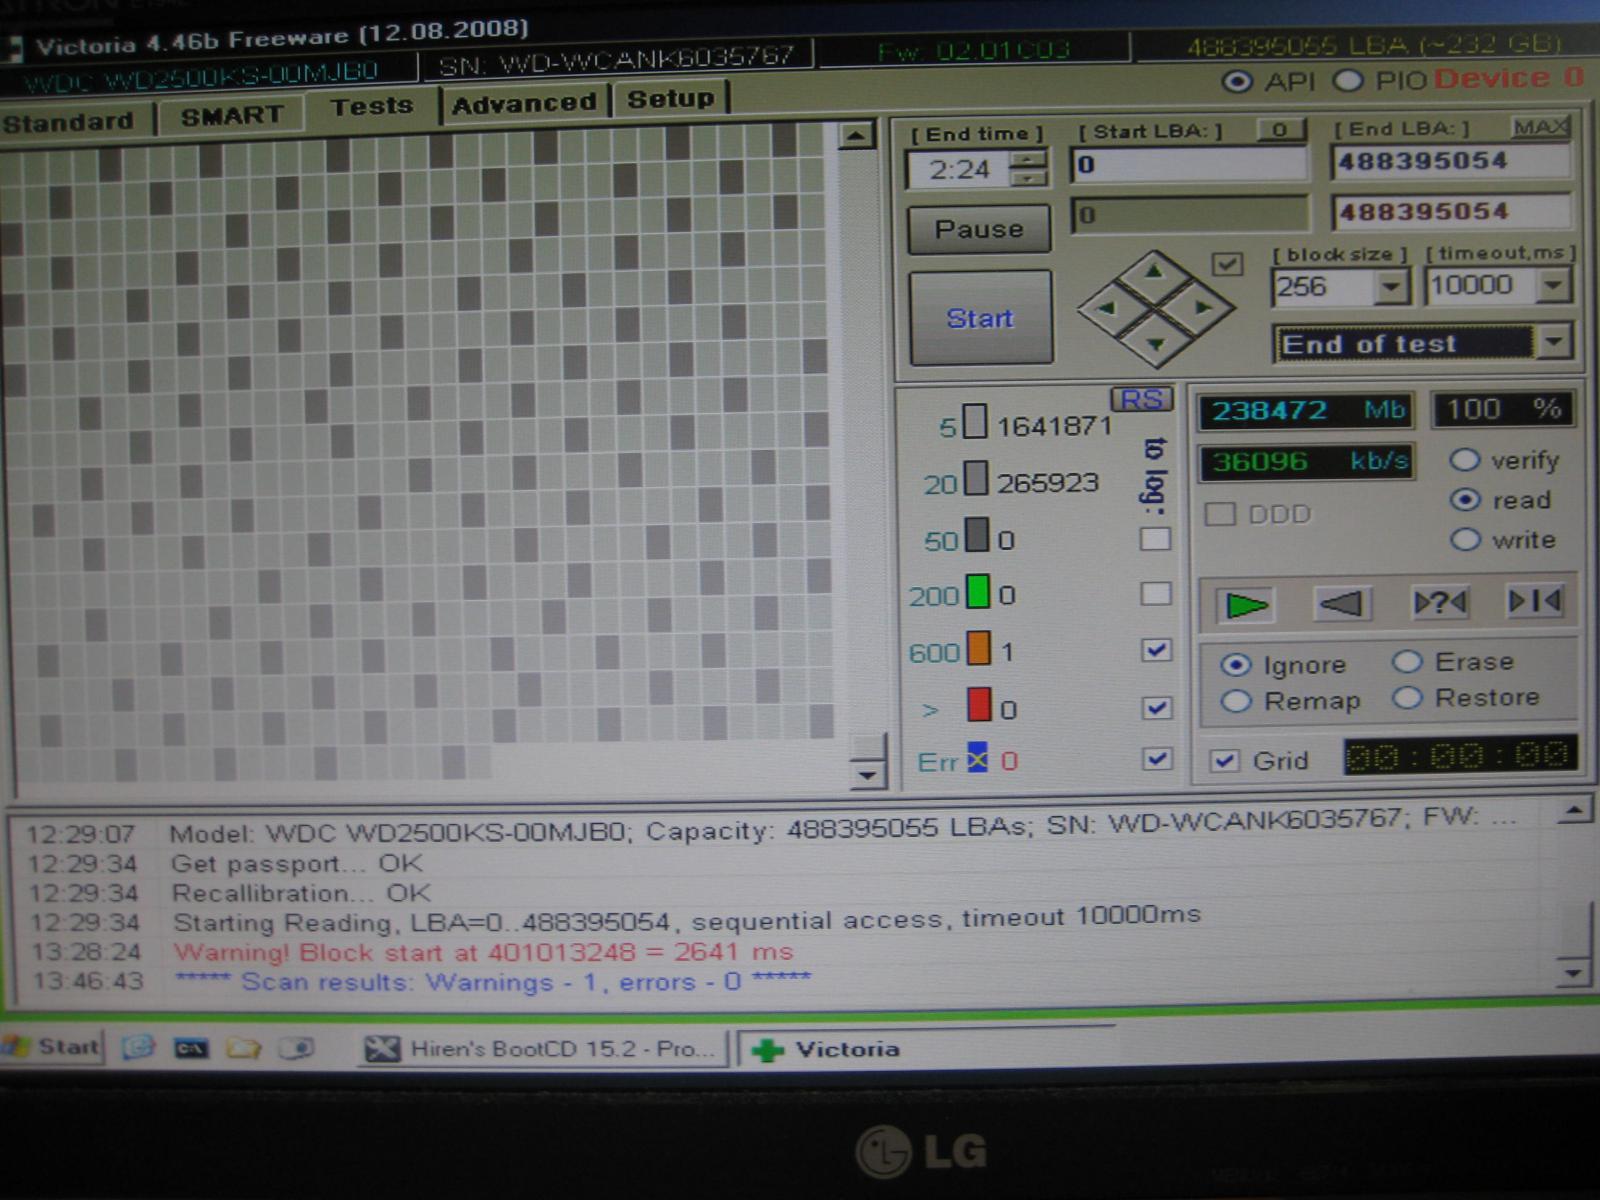Click the reverse scan arrow button

coord(1341,604)
